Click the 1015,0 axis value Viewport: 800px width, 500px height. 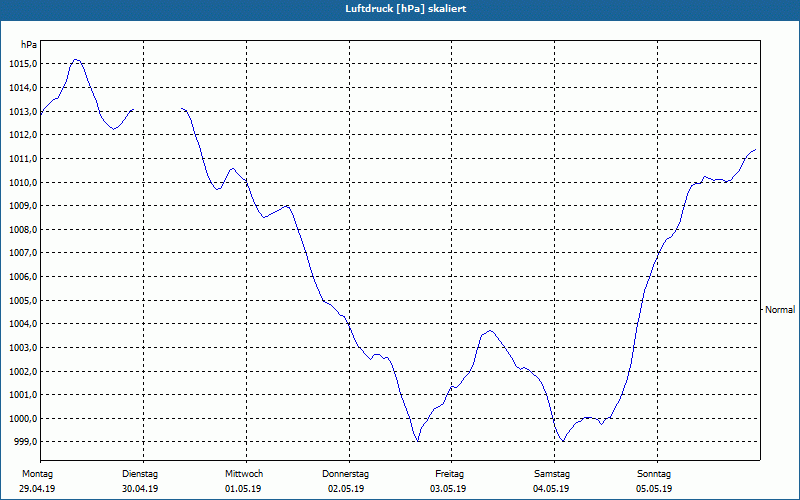(x=23, y=64)
